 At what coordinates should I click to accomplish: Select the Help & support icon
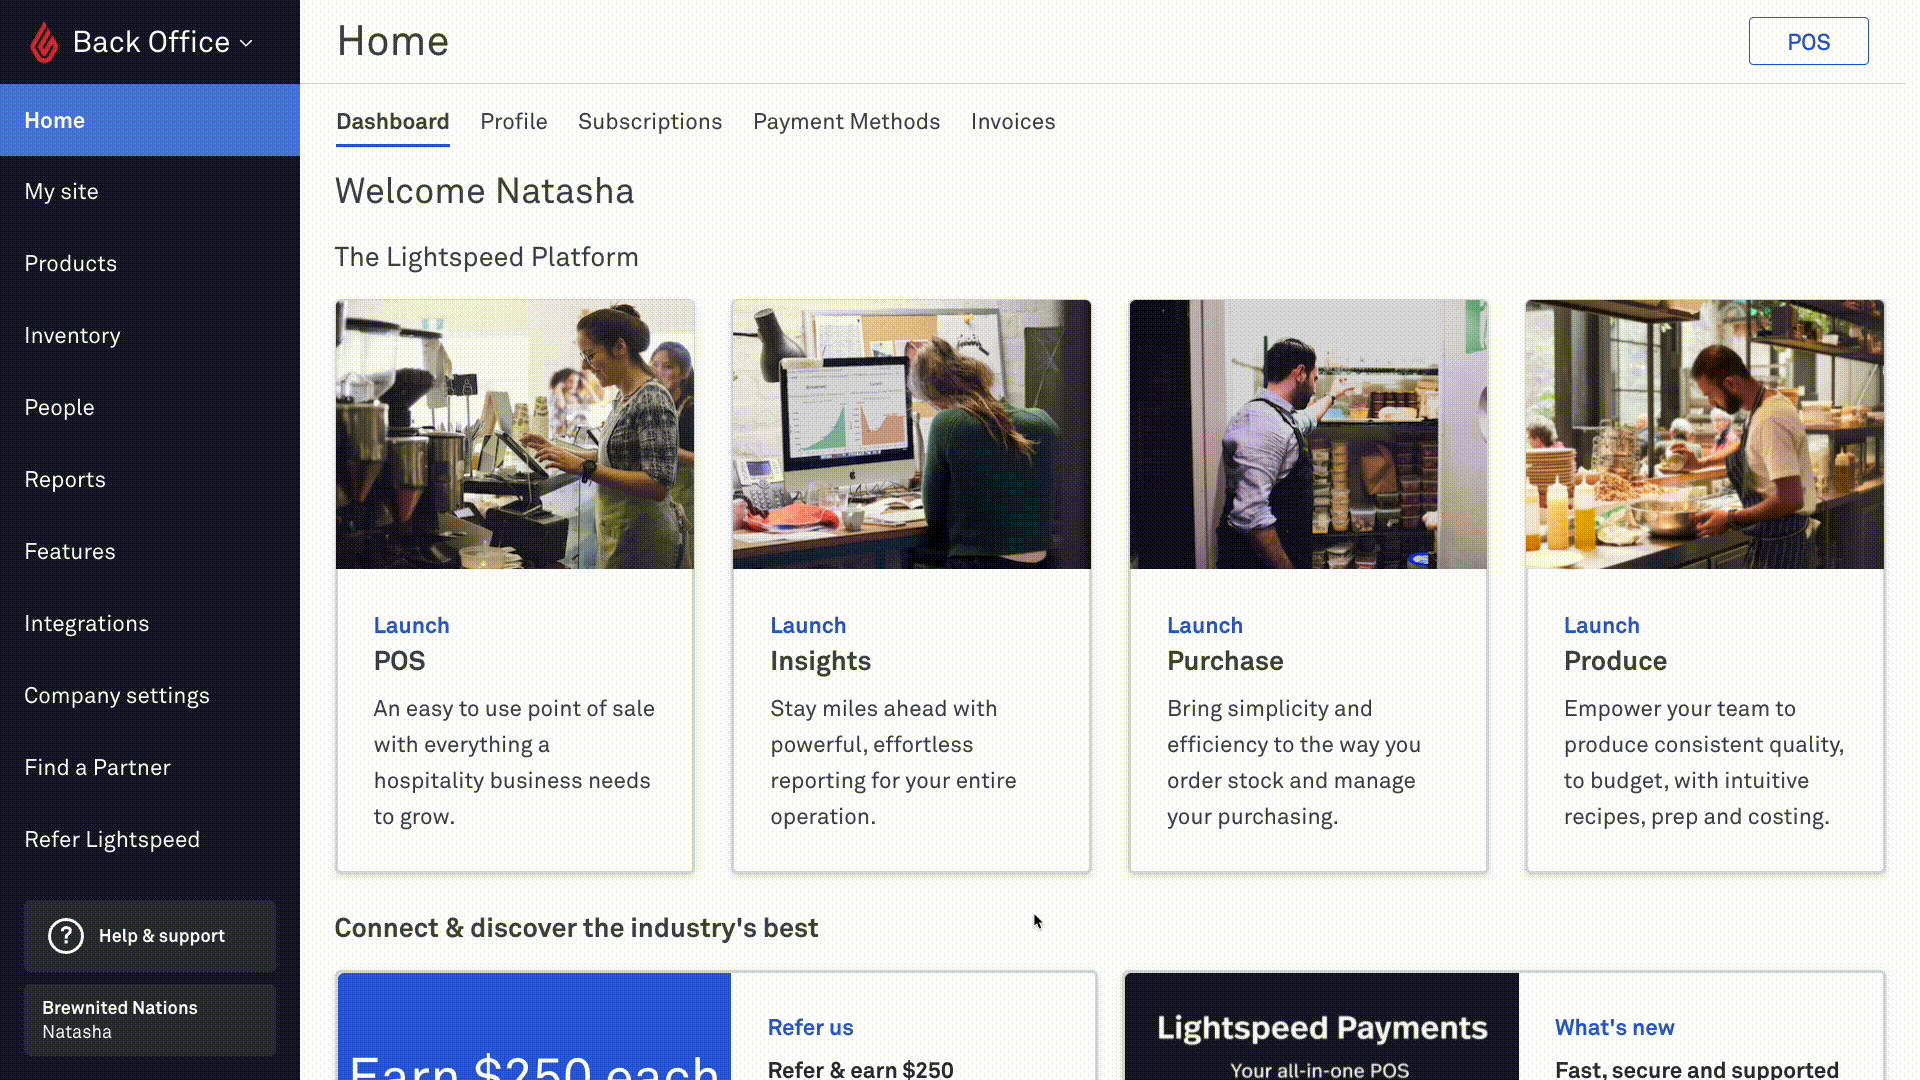(x=66, y=935)
